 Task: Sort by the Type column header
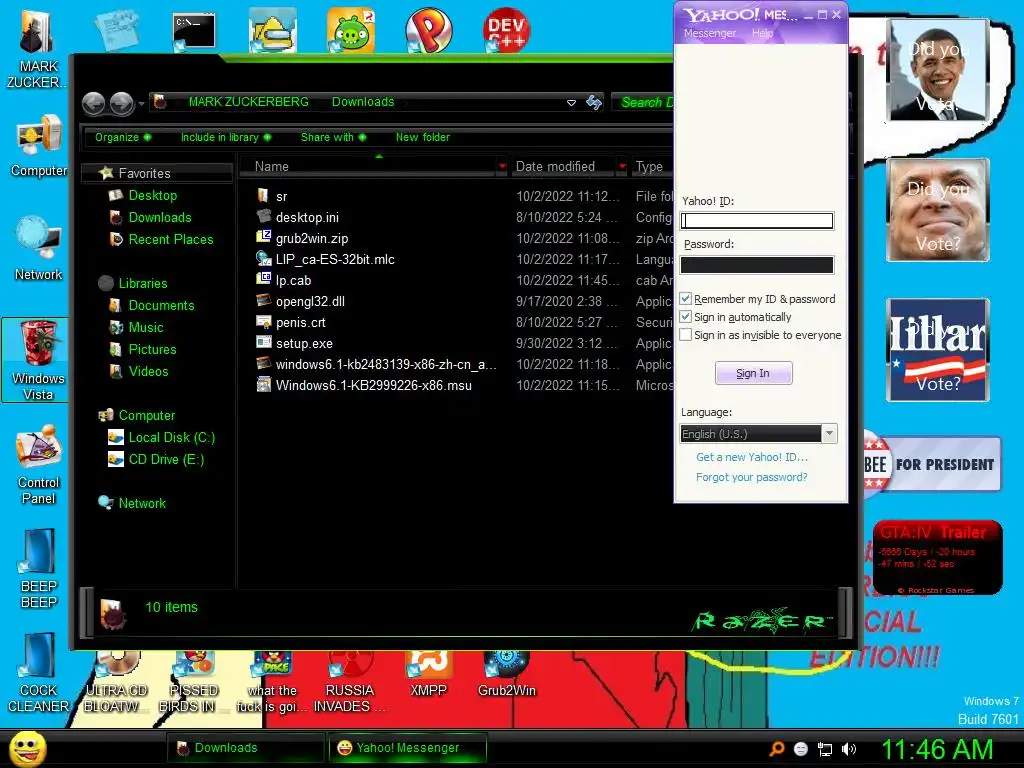coord(652,167)
